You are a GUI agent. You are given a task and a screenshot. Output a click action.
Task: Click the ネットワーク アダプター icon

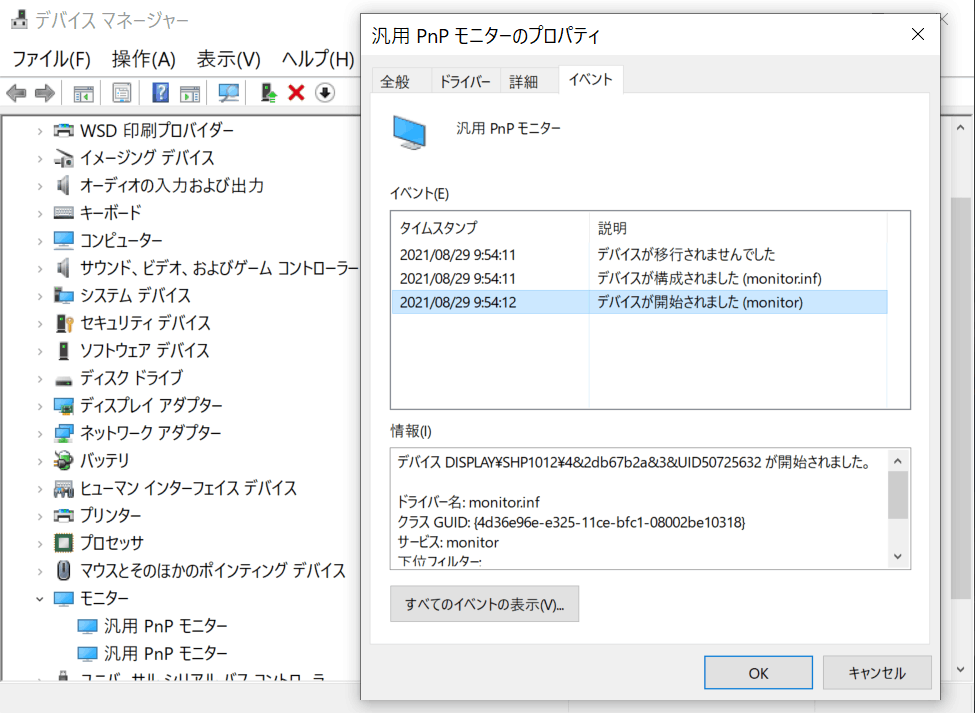[x=63, y=433]
